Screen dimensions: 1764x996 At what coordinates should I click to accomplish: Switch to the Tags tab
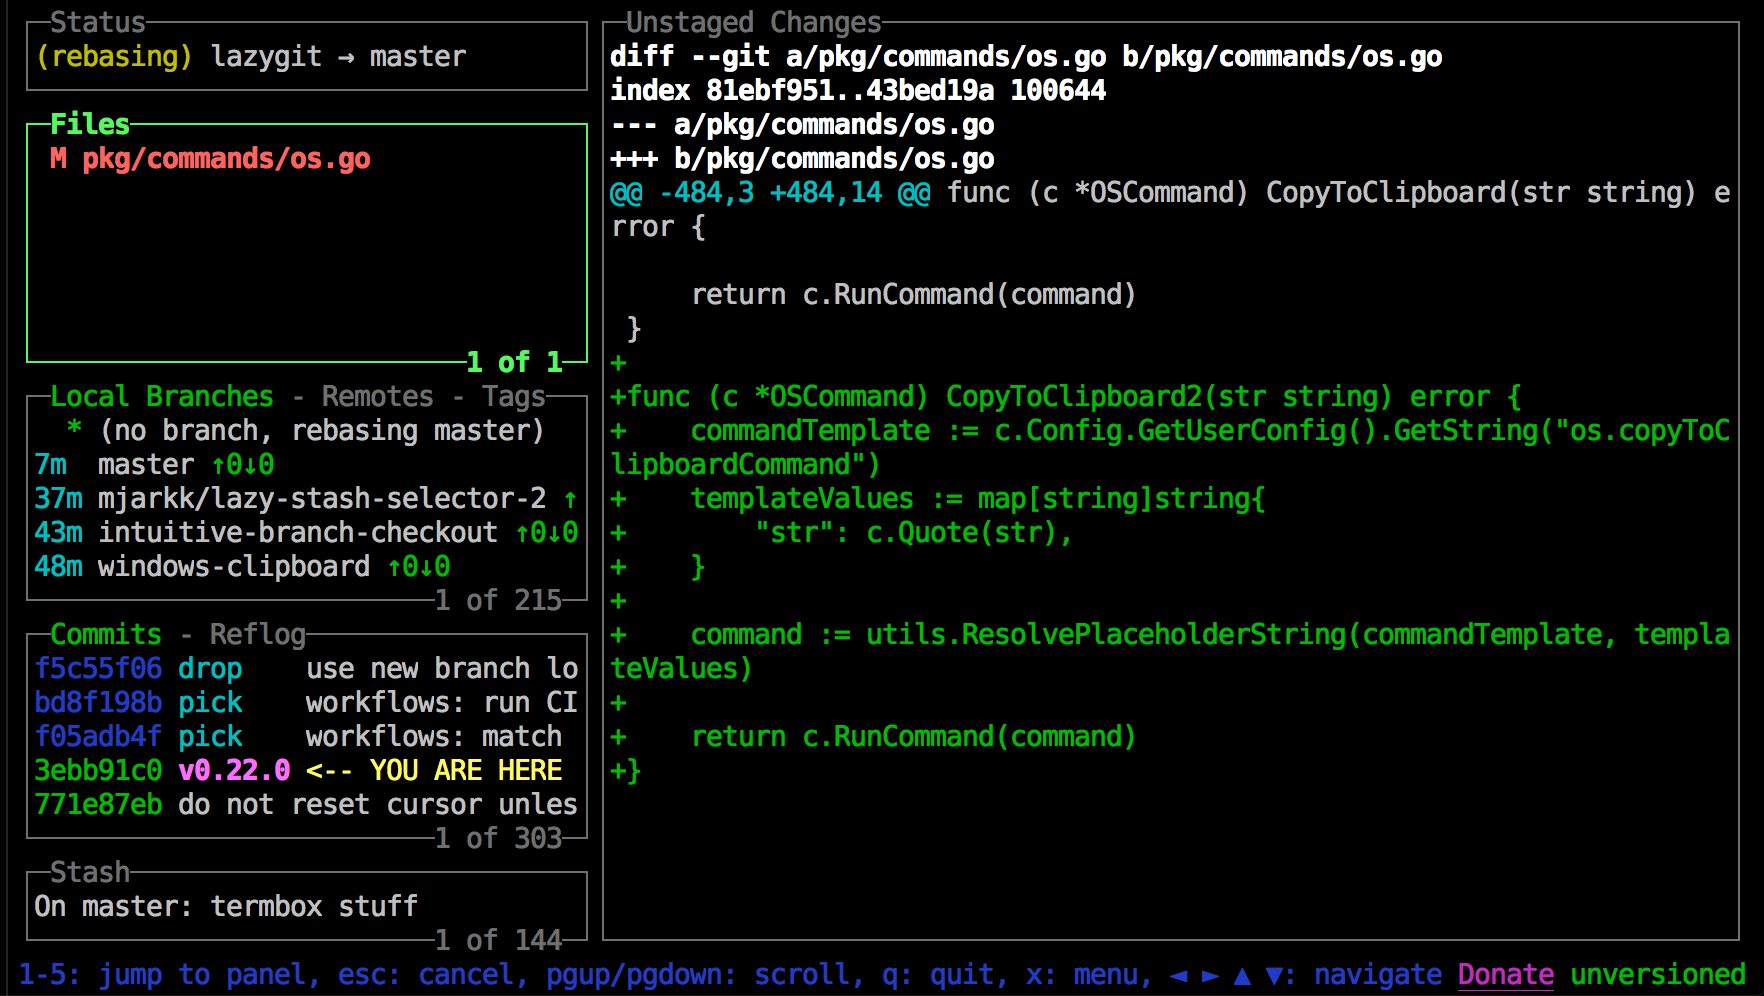(513, 395)
